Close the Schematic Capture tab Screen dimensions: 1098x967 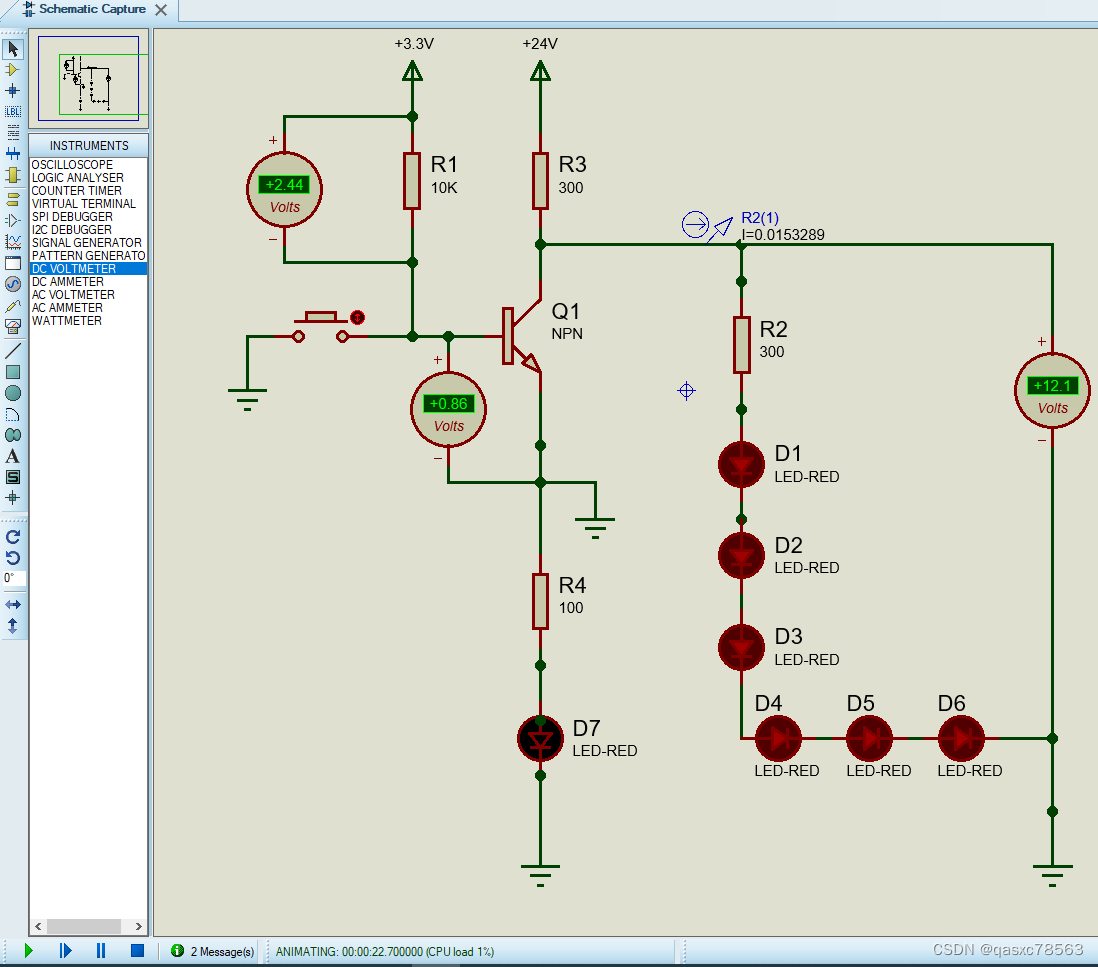tap(161, 10)
